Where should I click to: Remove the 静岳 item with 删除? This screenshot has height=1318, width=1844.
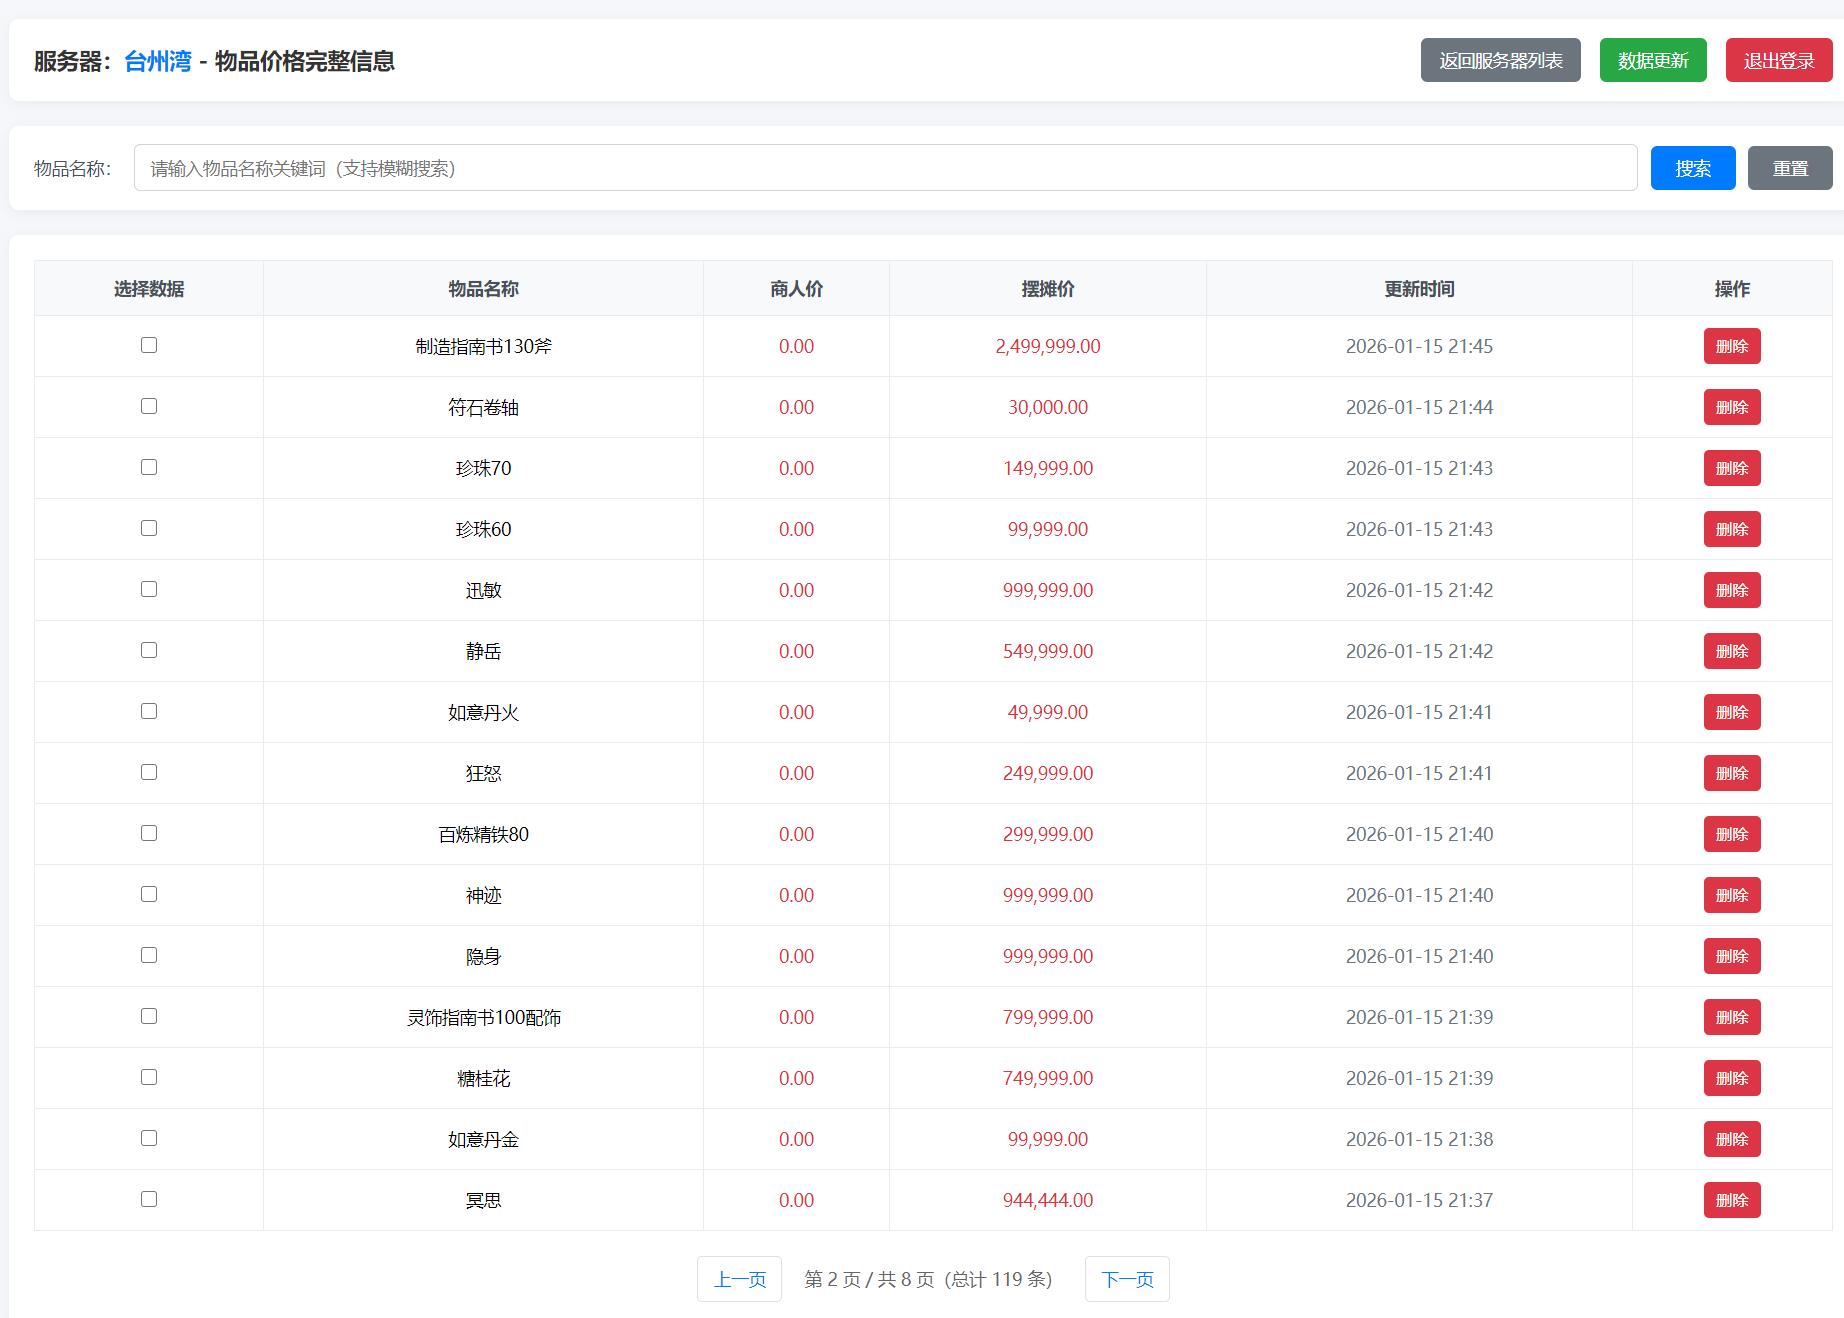[x=1731, y=651]
